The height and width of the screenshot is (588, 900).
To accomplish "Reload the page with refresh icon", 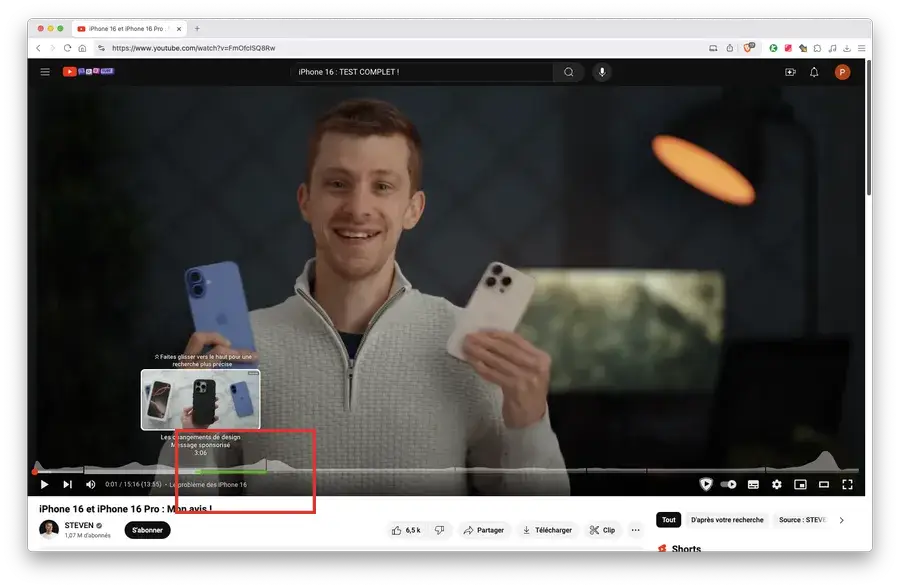I will pos(67,48).
